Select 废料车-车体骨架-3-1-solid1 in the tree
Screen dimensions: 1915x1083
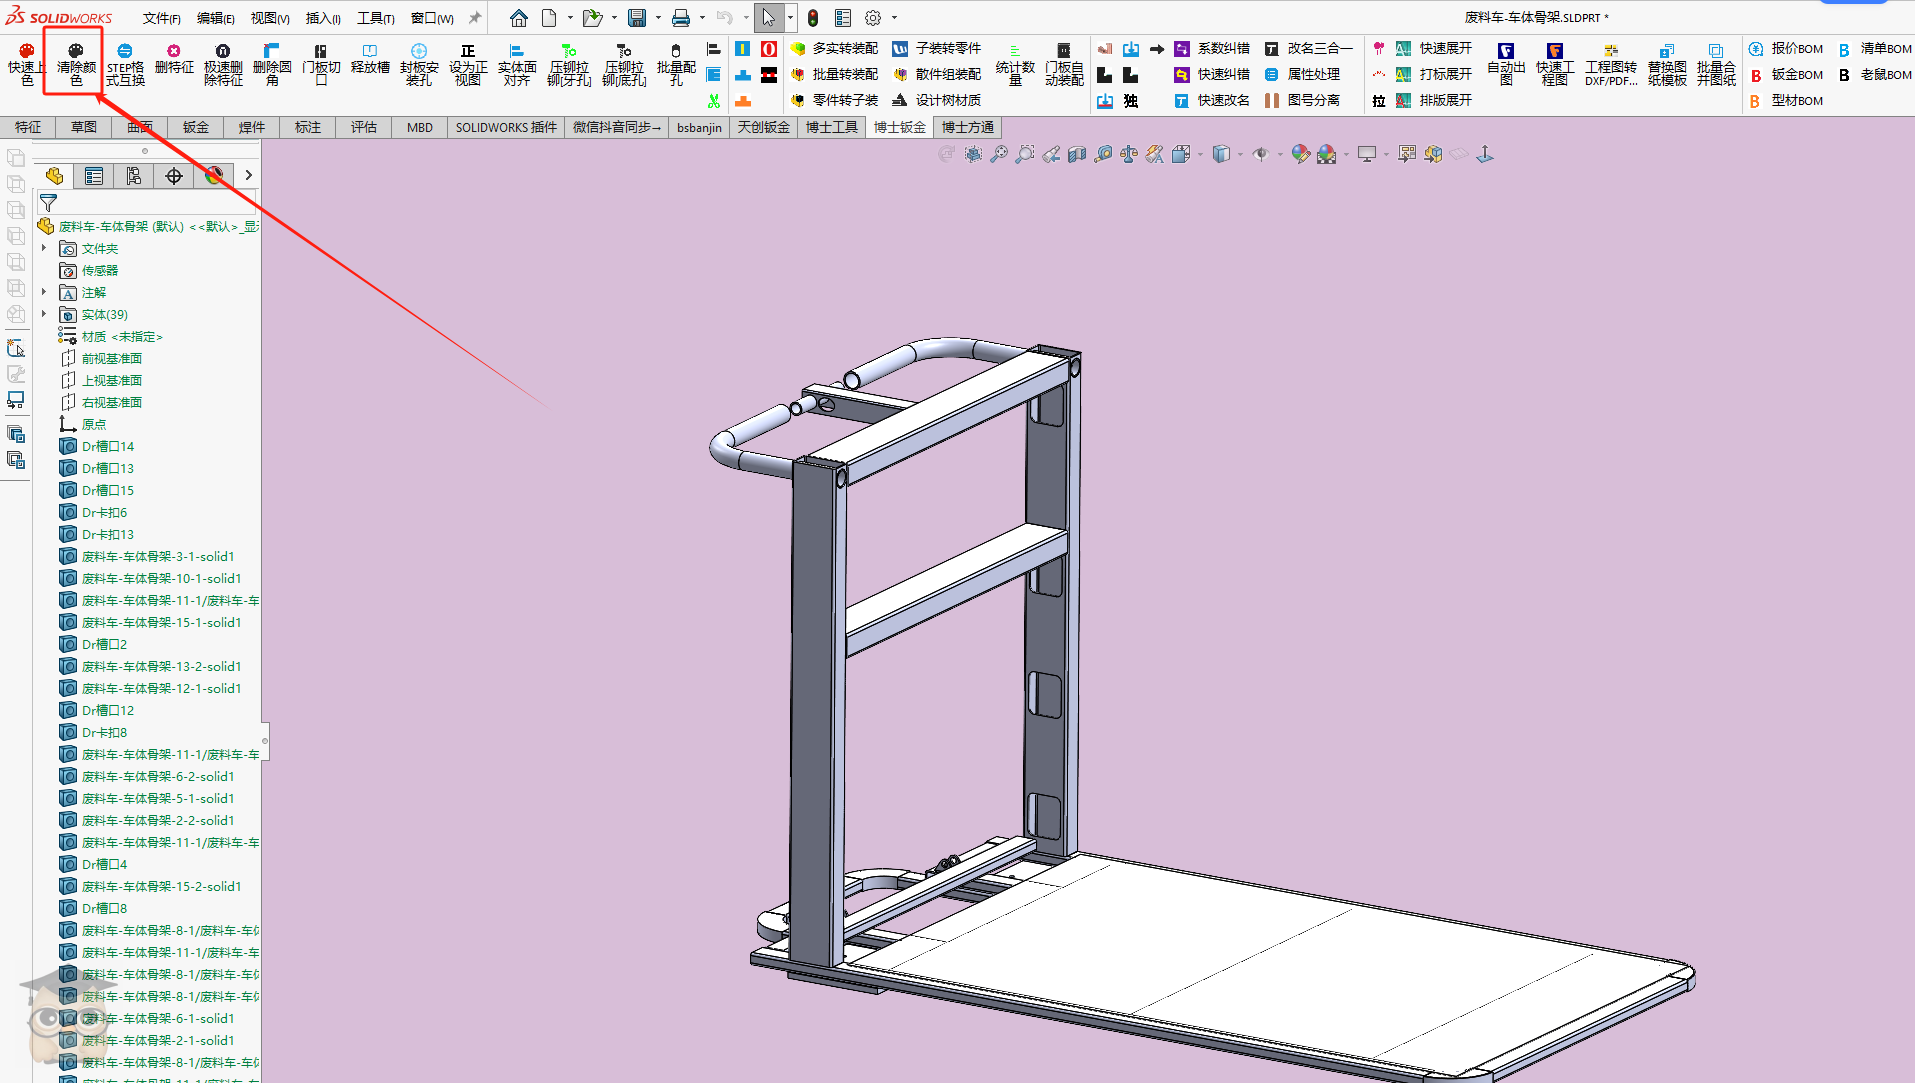(x=157, y=556)
